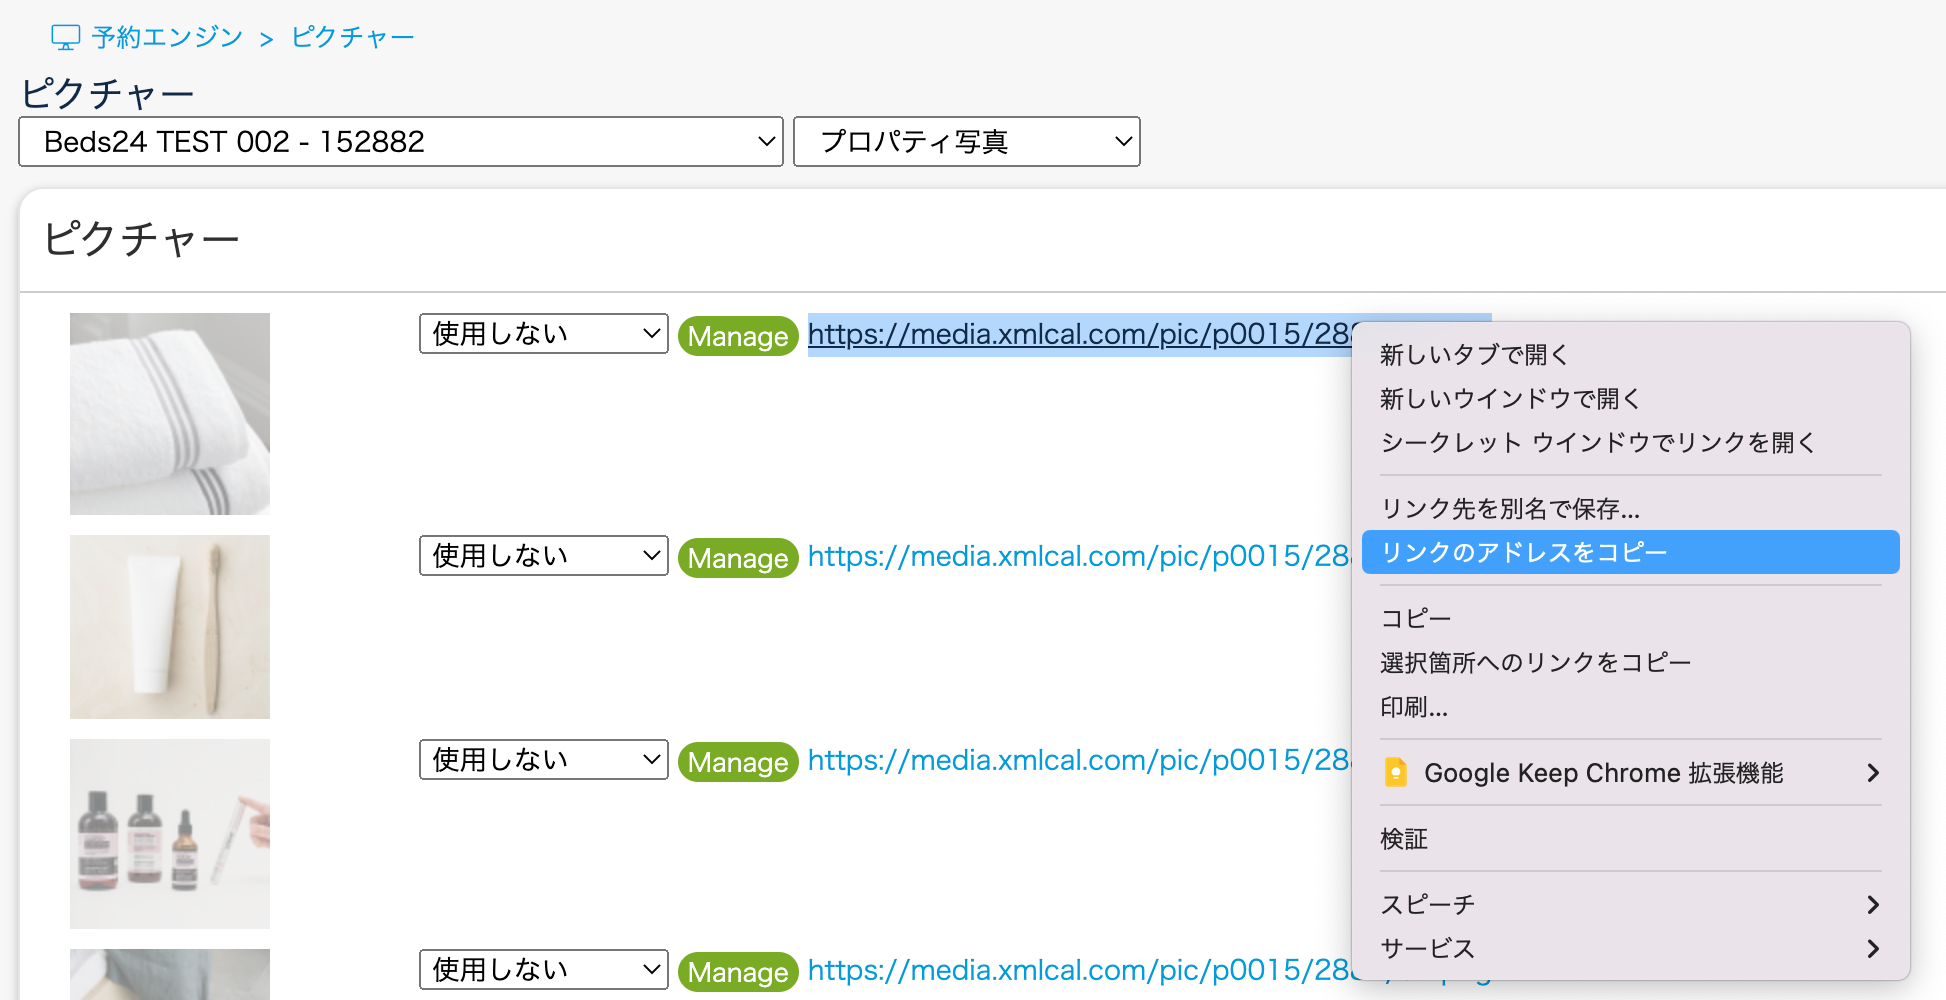Viewport: 1946px width, 1000px height.
Task: Click the ピクチャー breadcrumb link
Action: coord(352,38)
